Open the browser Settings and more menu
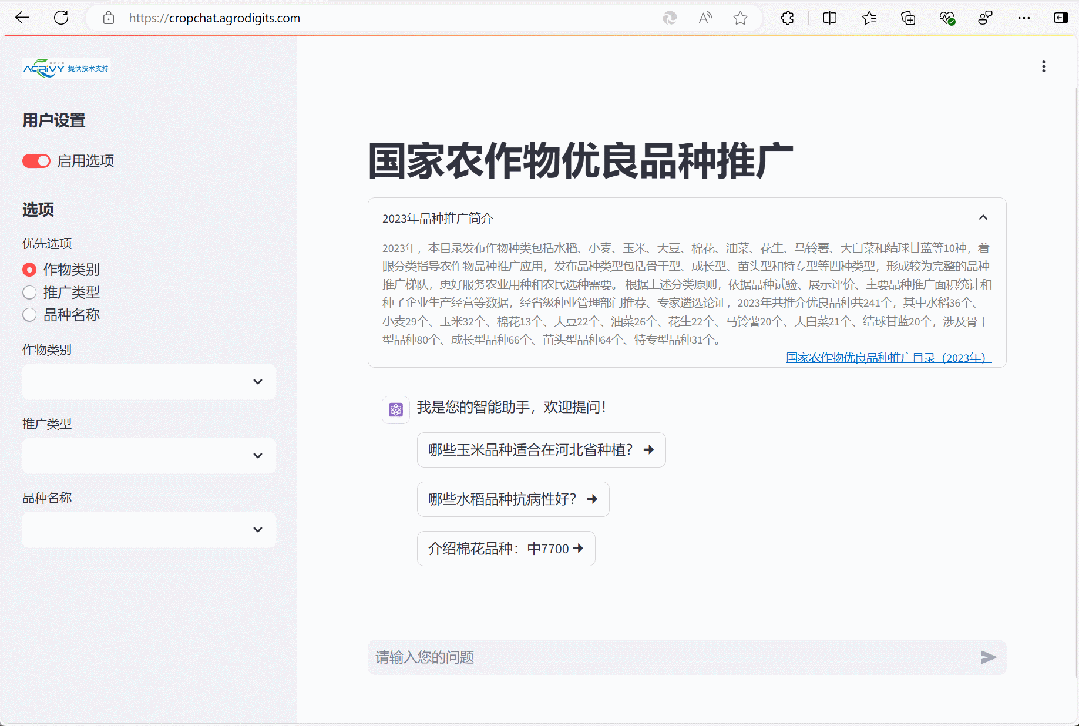1079x726 pixels. pyautogui.click(x=1023, y=18)
